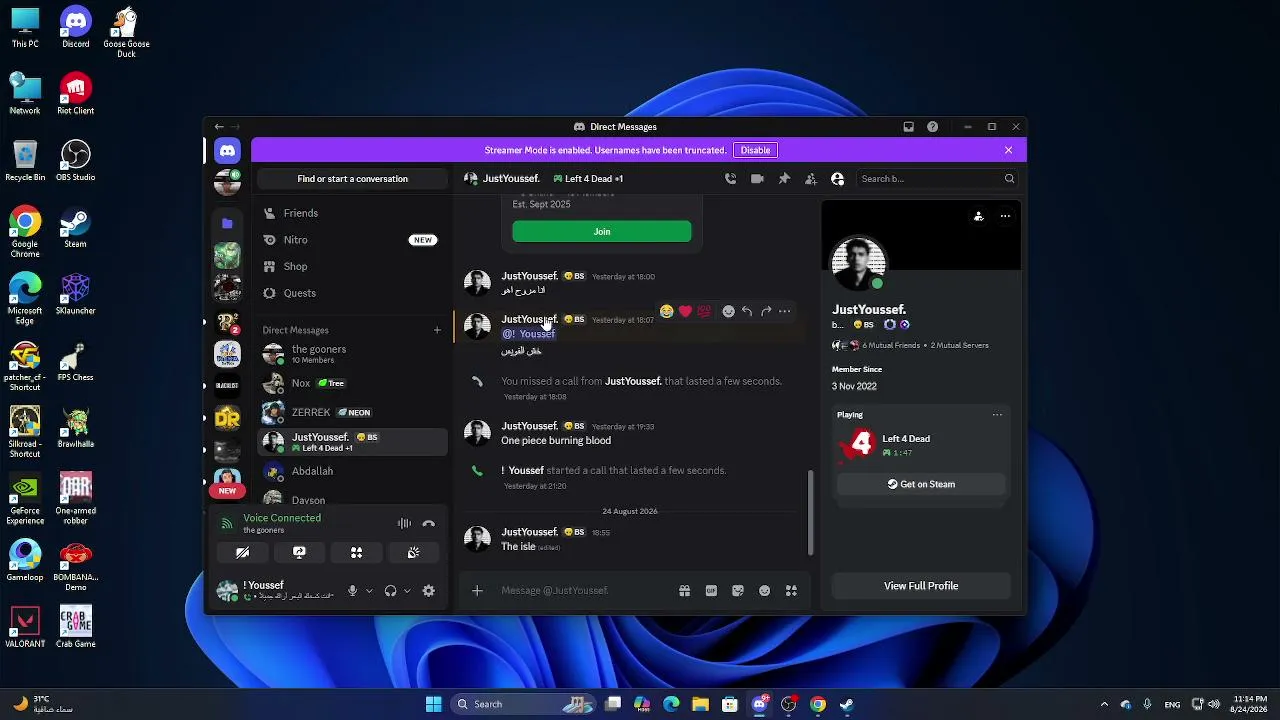Search in the conversation search box

coord(937,179)
